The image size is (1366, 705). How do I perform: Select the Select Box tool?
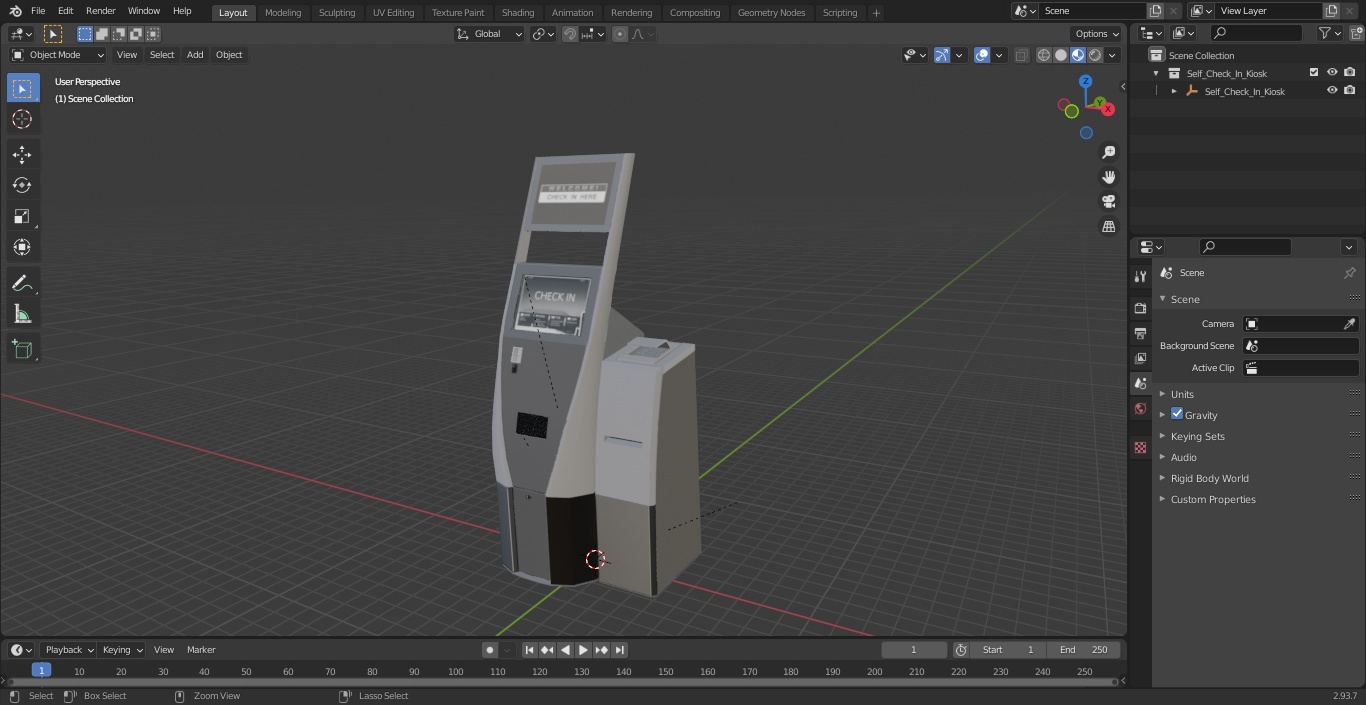tap(22, 88)
